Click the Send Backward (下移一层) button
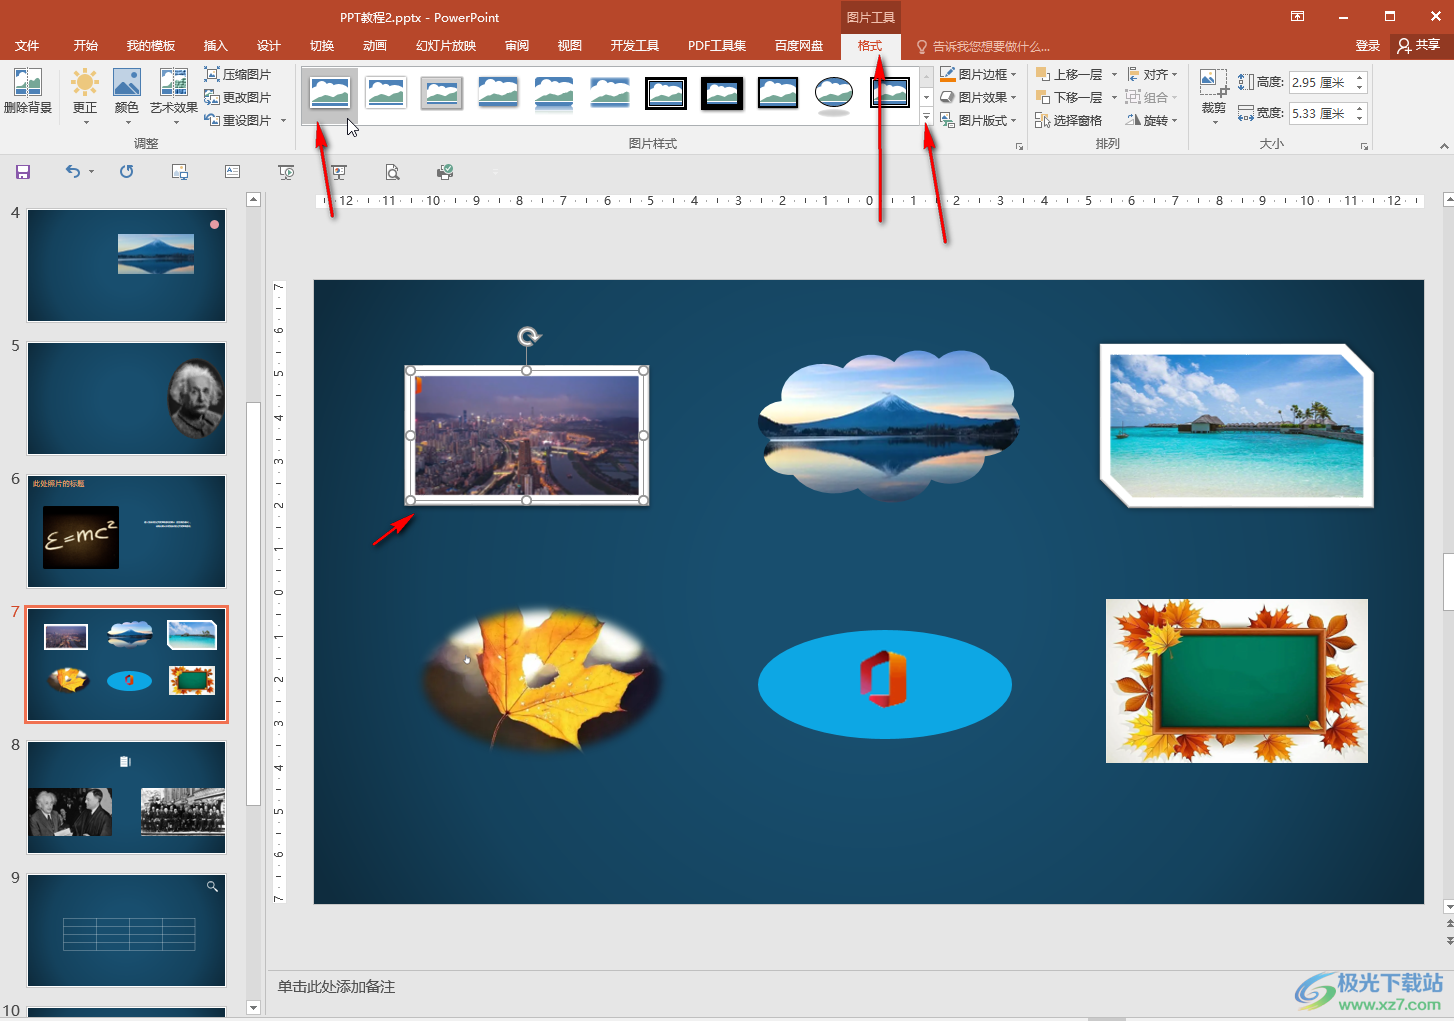 [x=1069, y=97]
